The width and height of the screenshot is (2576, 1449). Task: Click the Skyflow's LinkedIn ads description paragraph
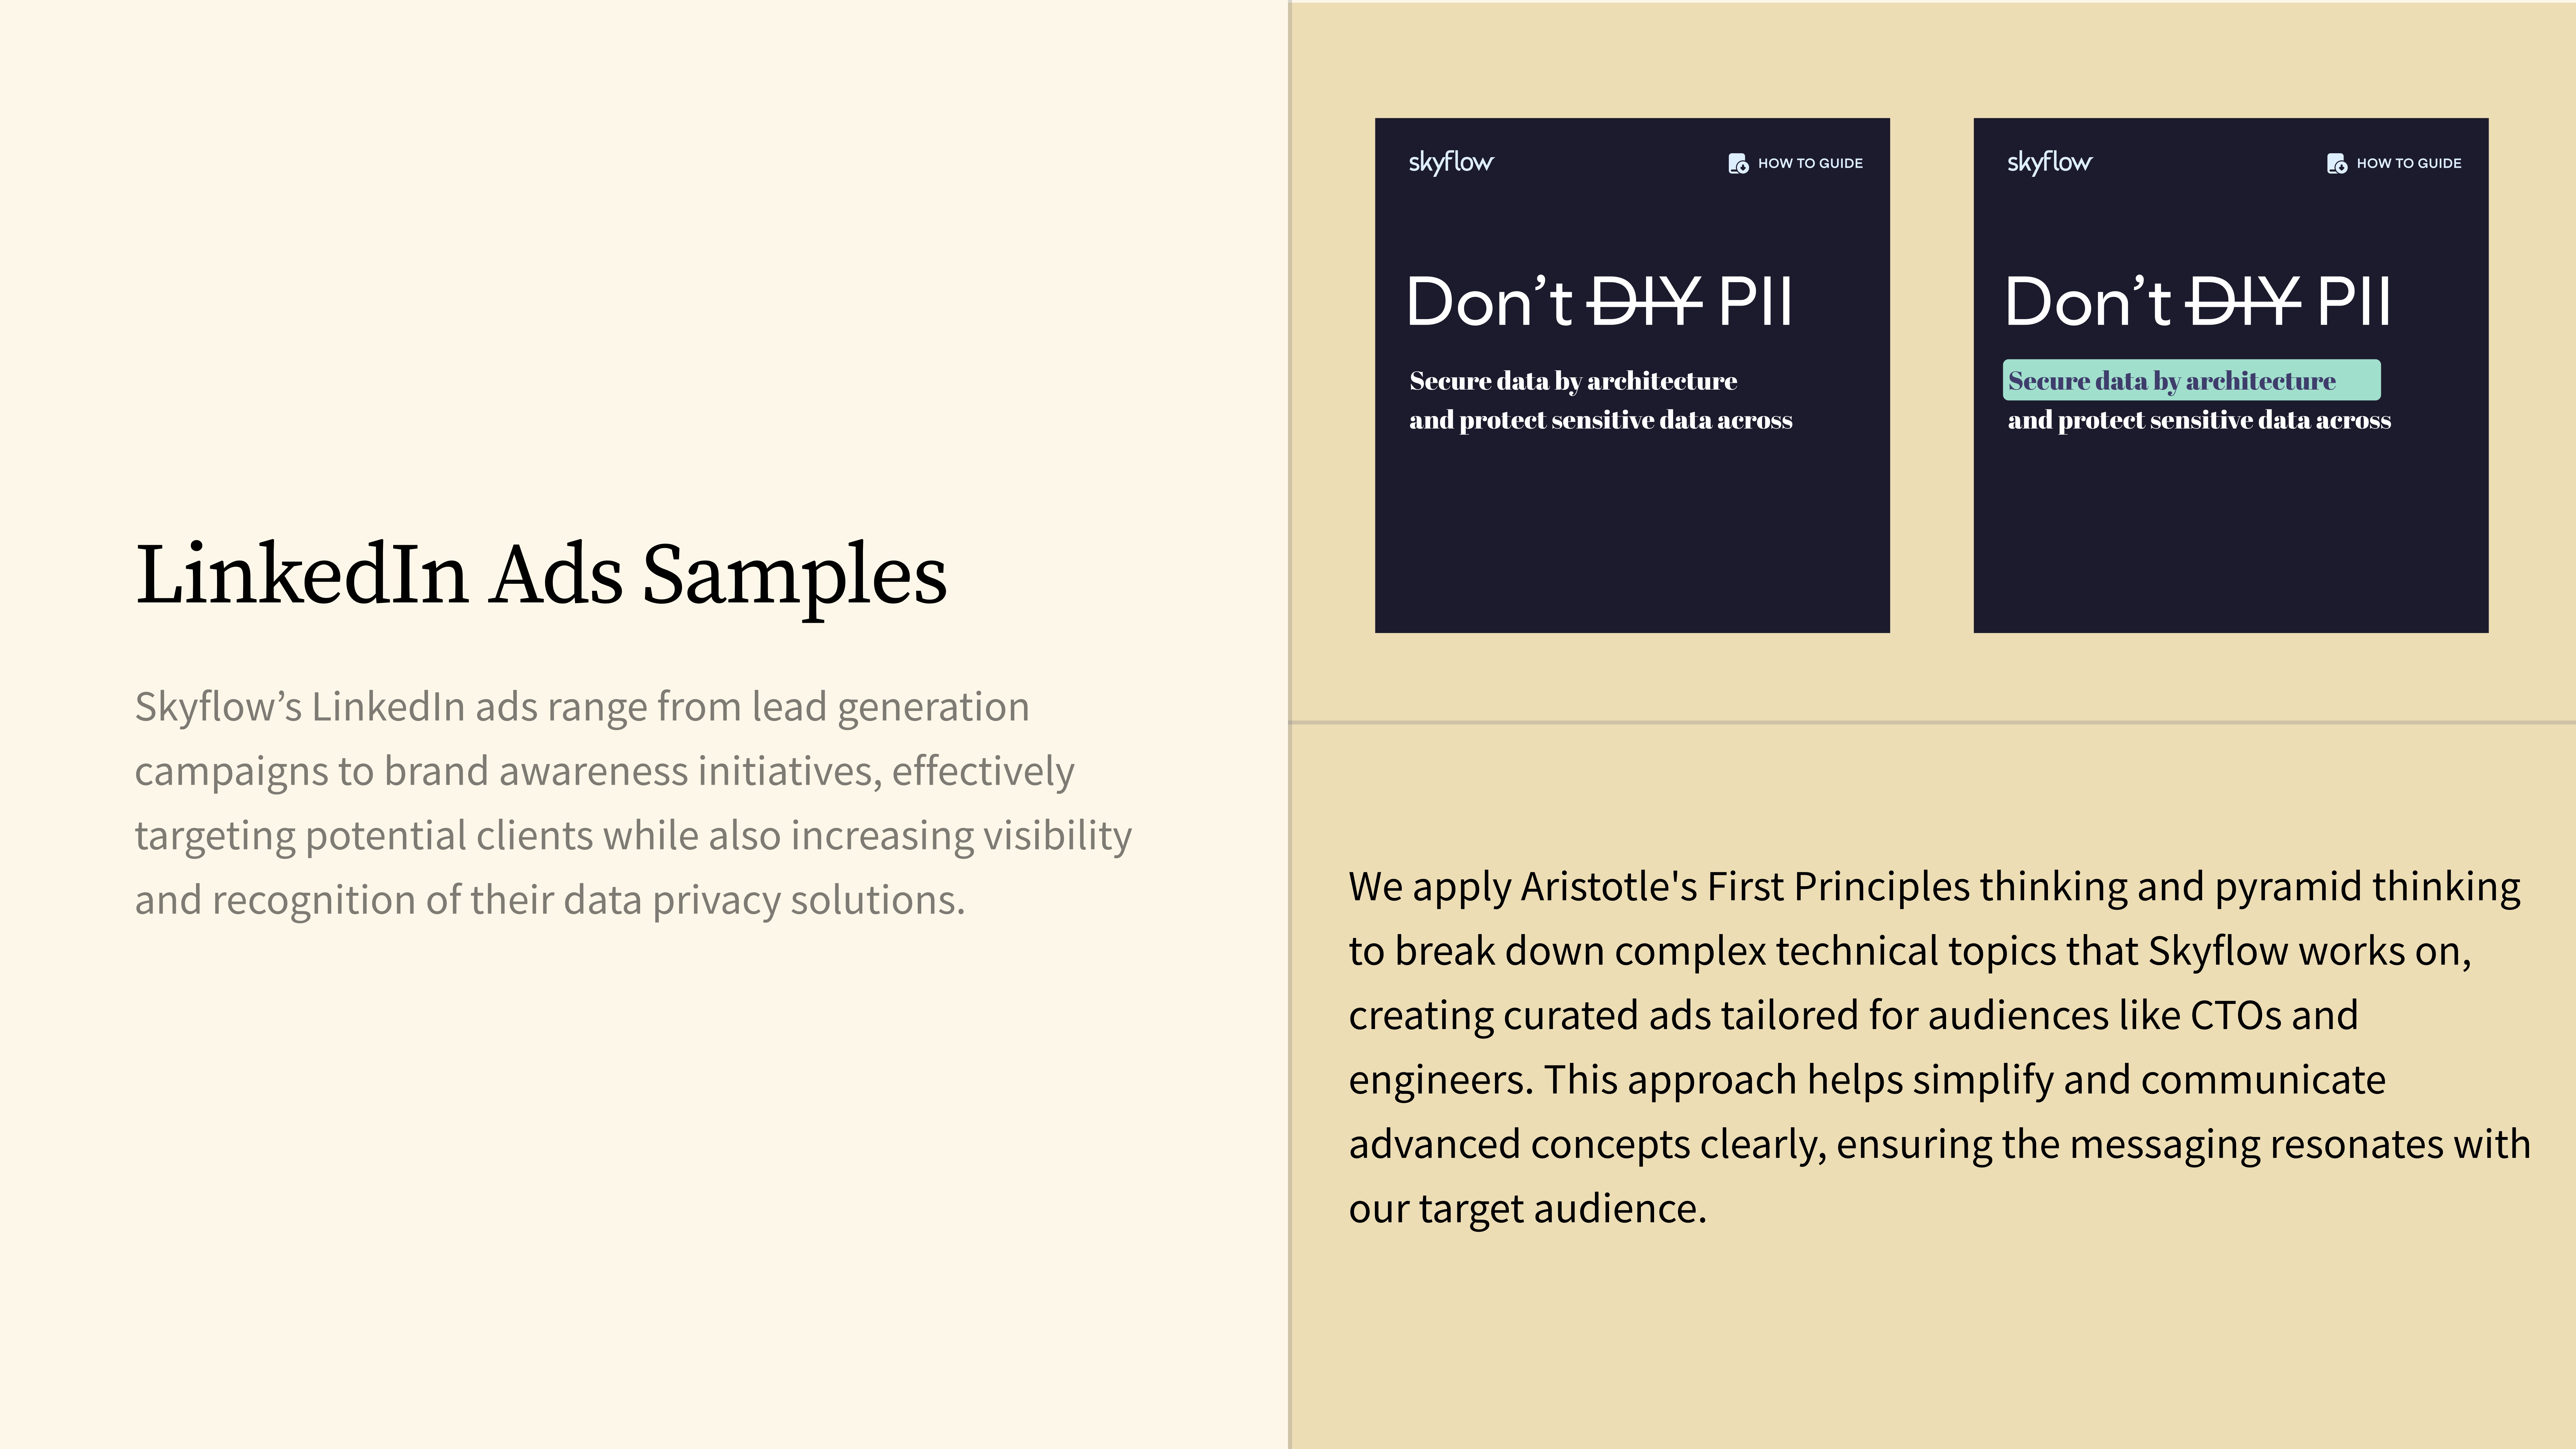633,803
